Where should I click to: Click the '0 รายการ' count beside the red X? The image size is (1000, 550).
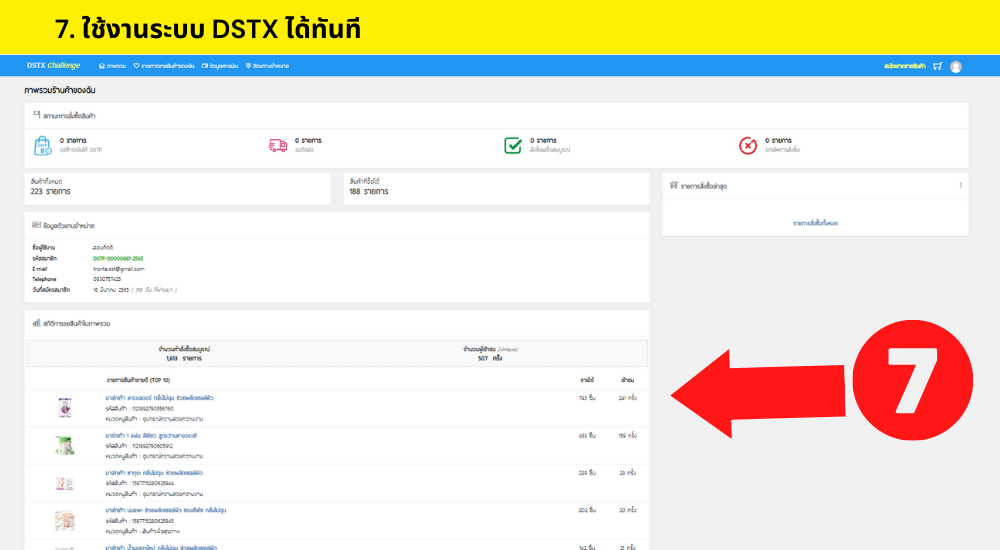[x=779, y=140]
